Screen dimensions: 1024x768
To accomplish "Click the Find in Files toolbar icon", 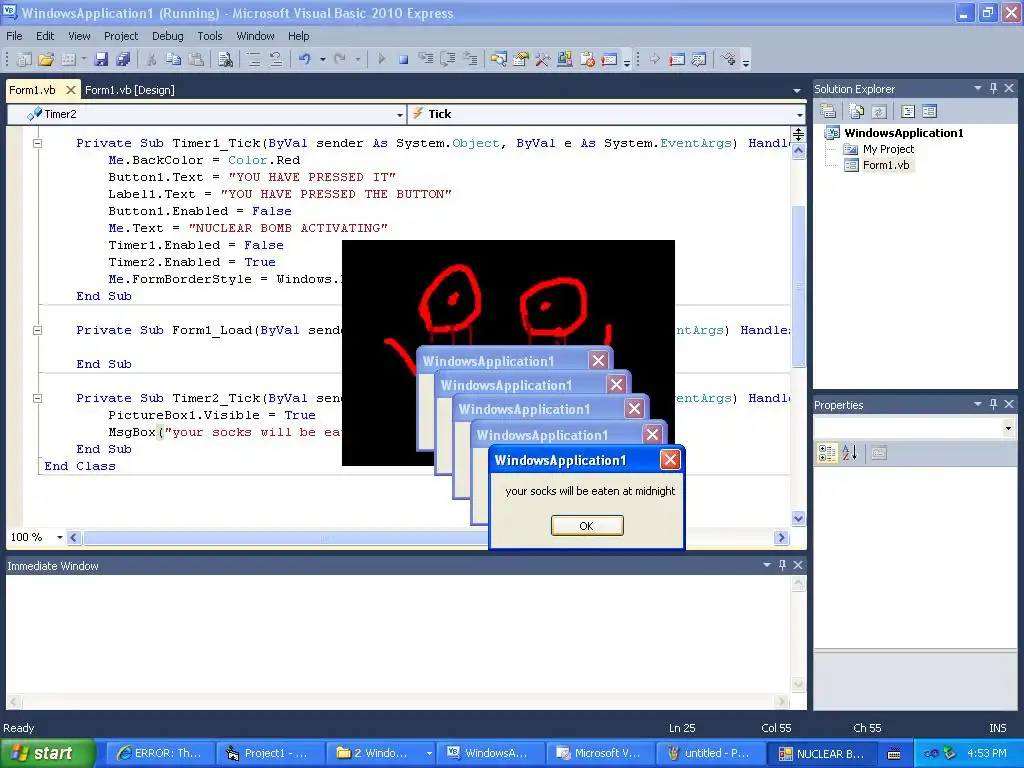I will [x=225, y=59].
